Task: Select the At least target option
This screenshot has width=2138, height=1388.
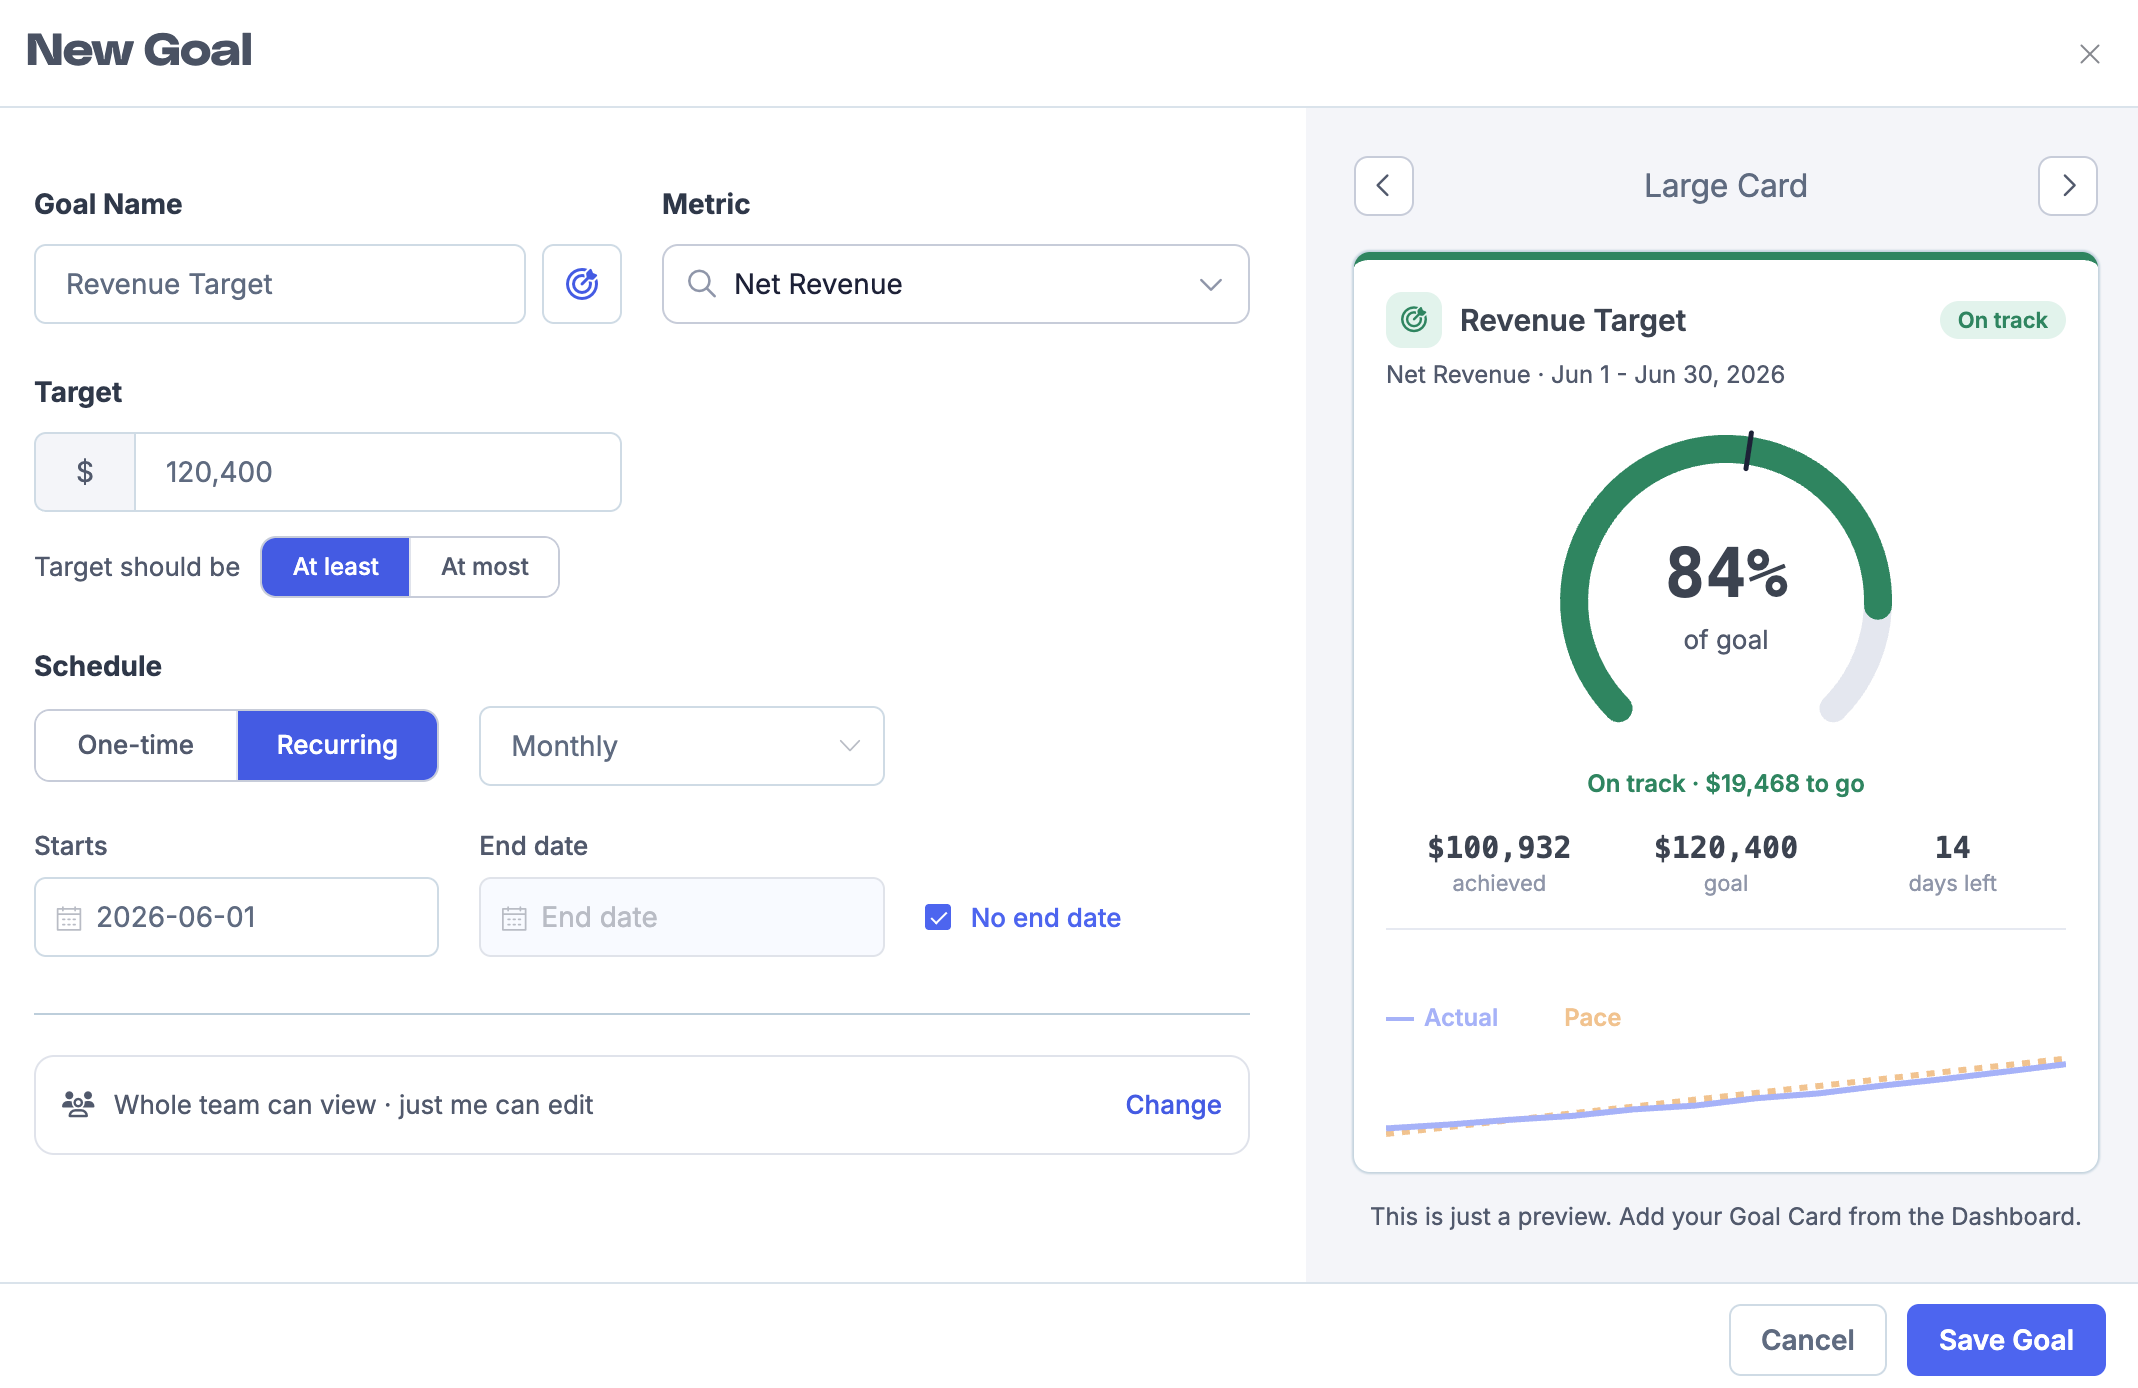Action: point(336,567)
